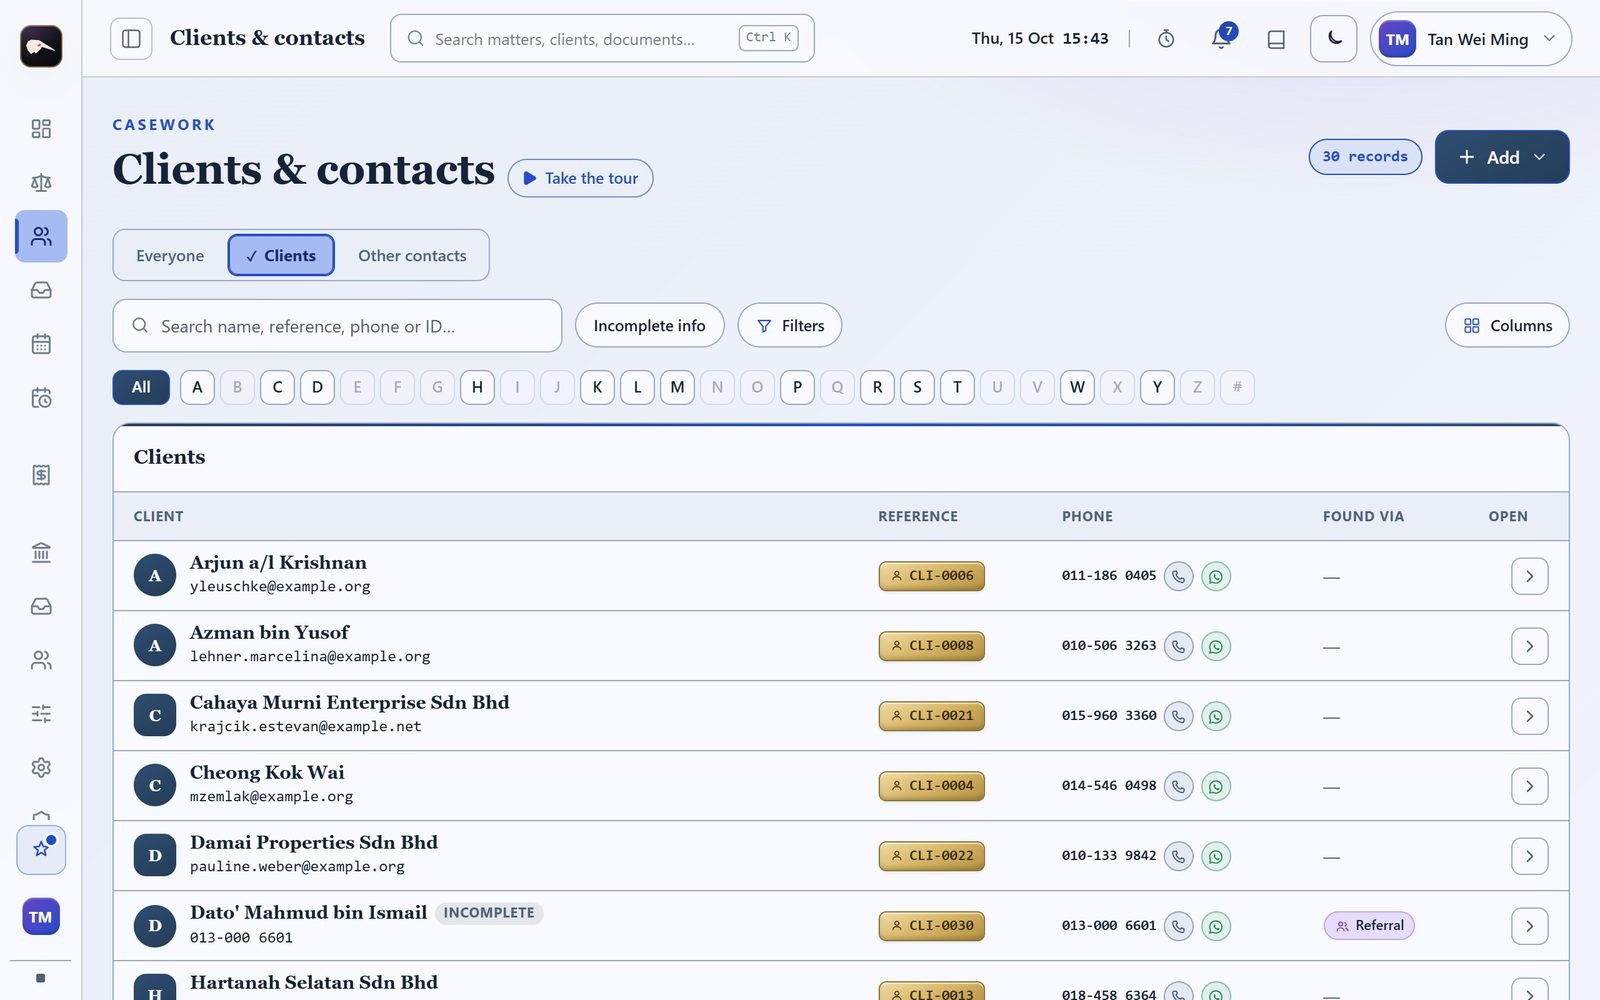1600x1000 pixels.
Task: Click the Referral tag
Action: [x=1369, y=926]
